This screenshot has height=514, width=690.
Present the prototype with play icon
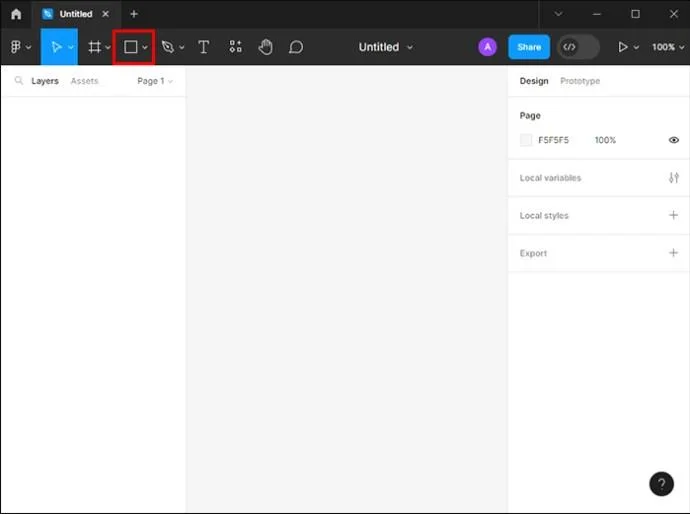pyautogui.click(x=623, y=47)
